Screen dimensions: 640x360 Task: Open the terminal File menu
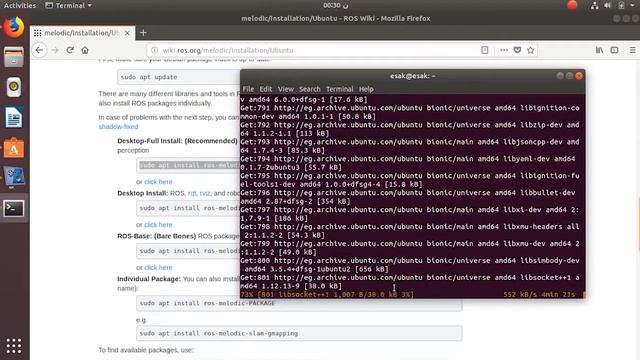(x=248, y=89)
